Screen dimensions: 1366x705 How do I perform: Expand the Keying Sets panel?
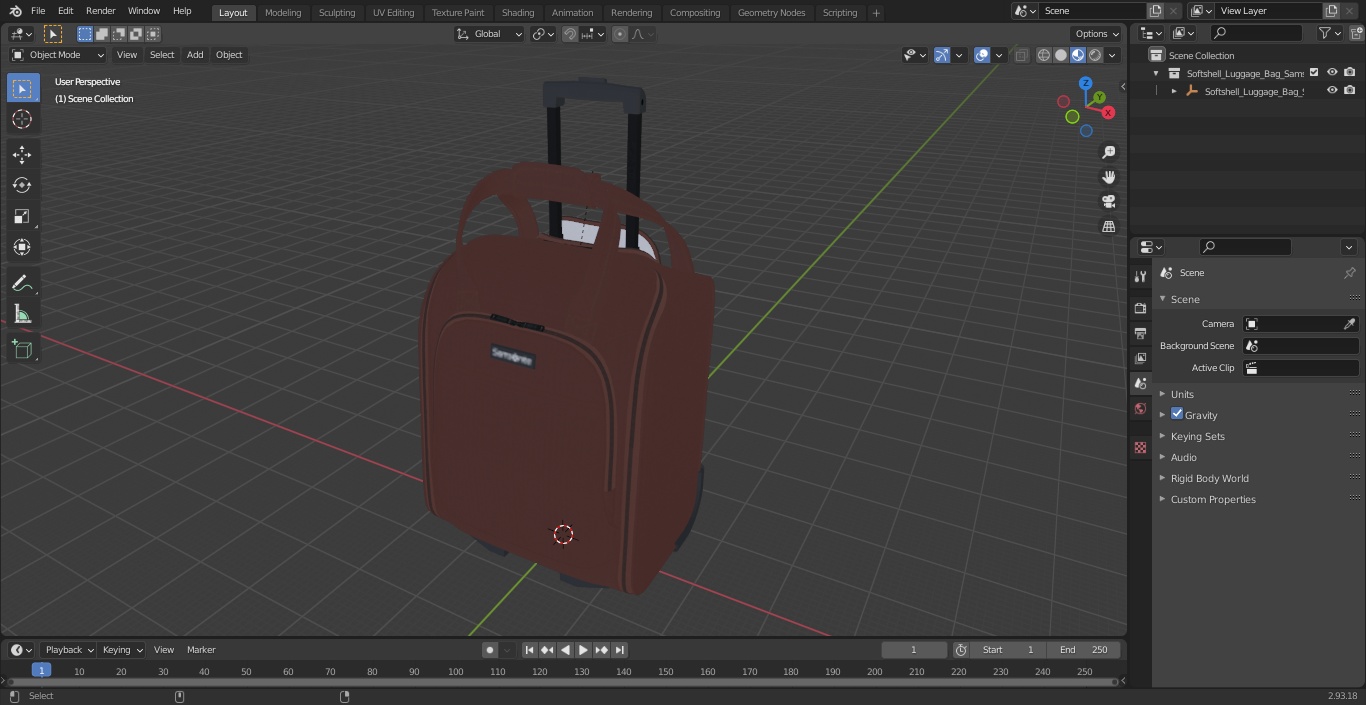coord(1197,436)
